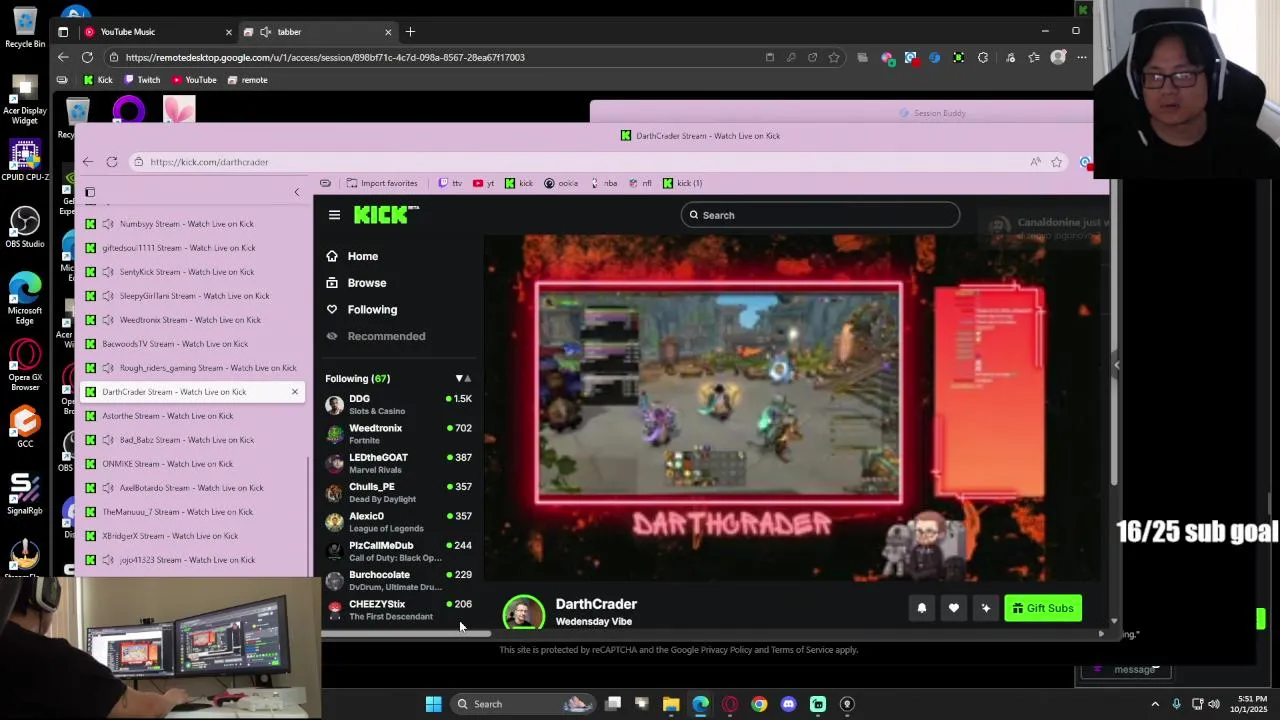The height and width of the screenshot is (720, 1280).
Task: Open the ttv bookmark
Action: (x=451, y=183)
